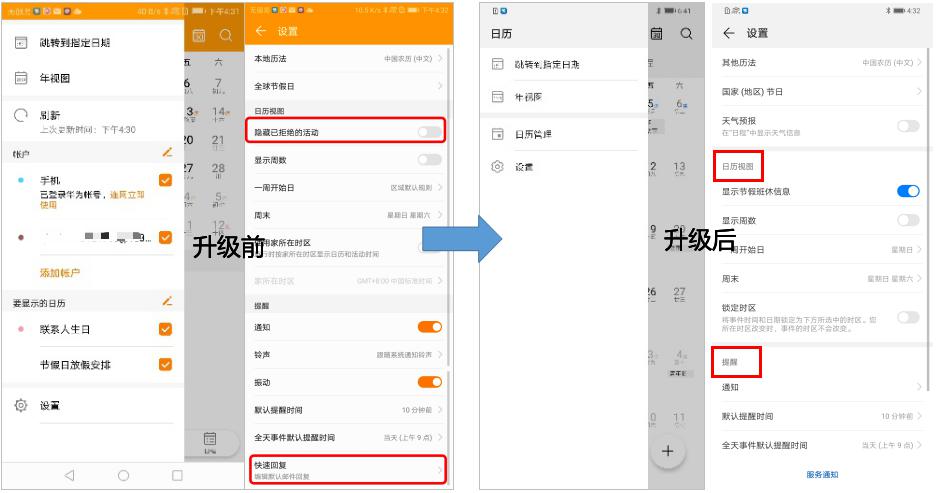Tap the pencil edit icon next to 帐户
This screenshot has height=493, width=938.
click(x=168, y=153)
